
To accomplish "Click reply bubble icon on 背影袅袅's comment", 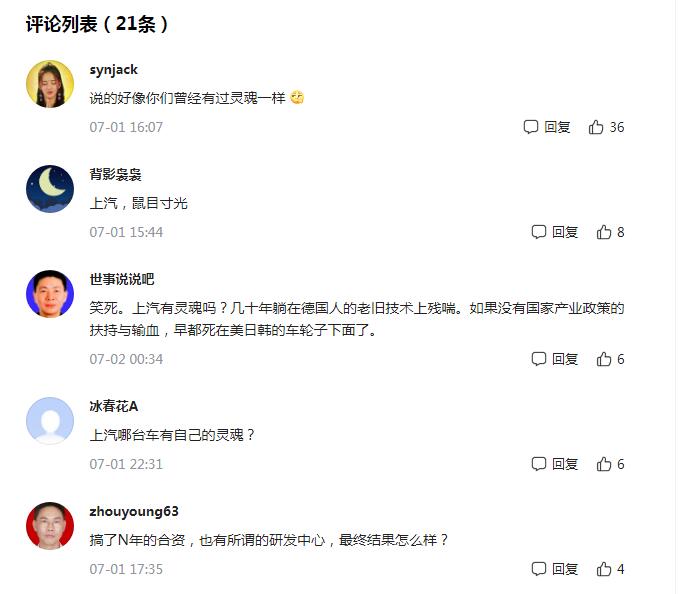I will pyautogui.click(x=539, y=232).
